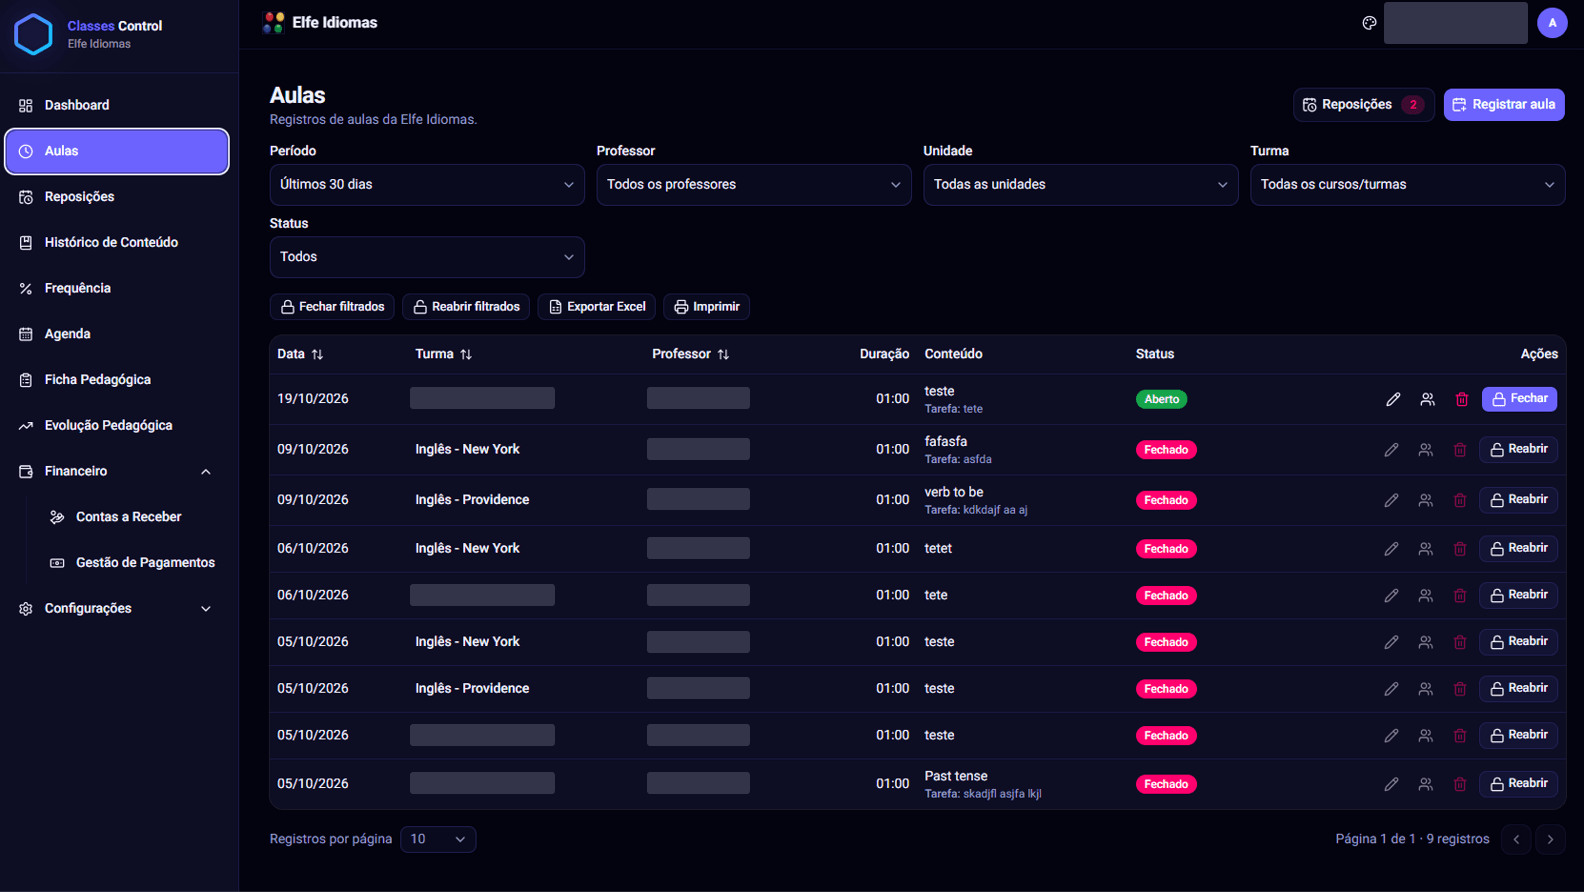This screenshot has height=892, width=1584.
Task: Open the students icon for the 19/10/2026 class
Action: (x=1427, y=399)
